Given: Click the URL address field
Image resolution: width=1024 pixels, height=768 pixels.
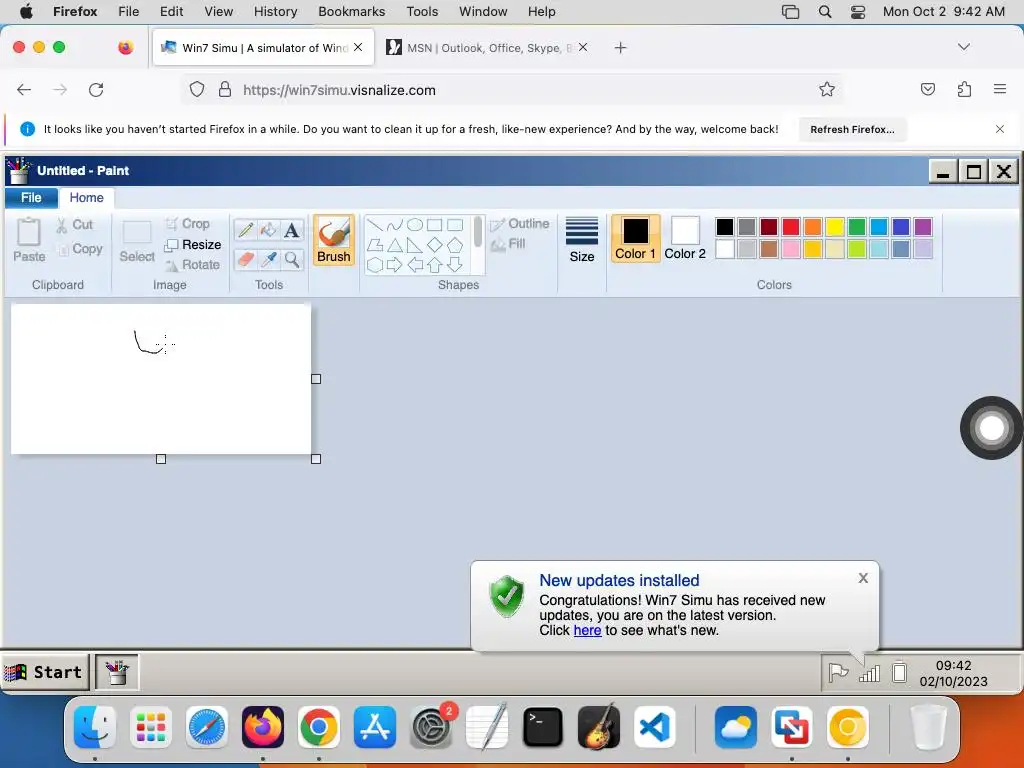Looking at the screenshot, I should click(513, 90).
